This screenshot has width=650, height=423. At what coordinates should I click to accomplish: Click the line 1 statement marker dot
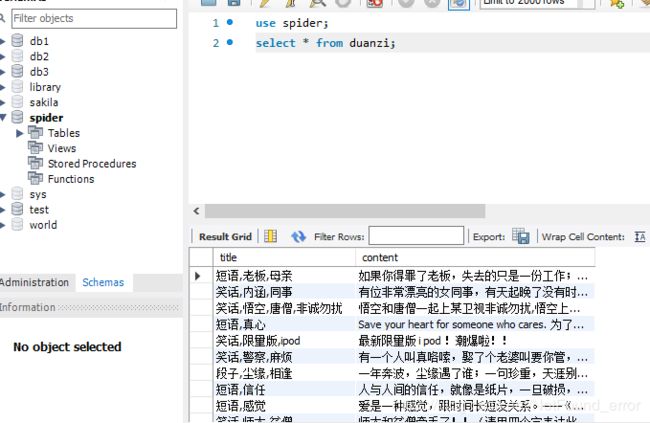pos(230,22)
